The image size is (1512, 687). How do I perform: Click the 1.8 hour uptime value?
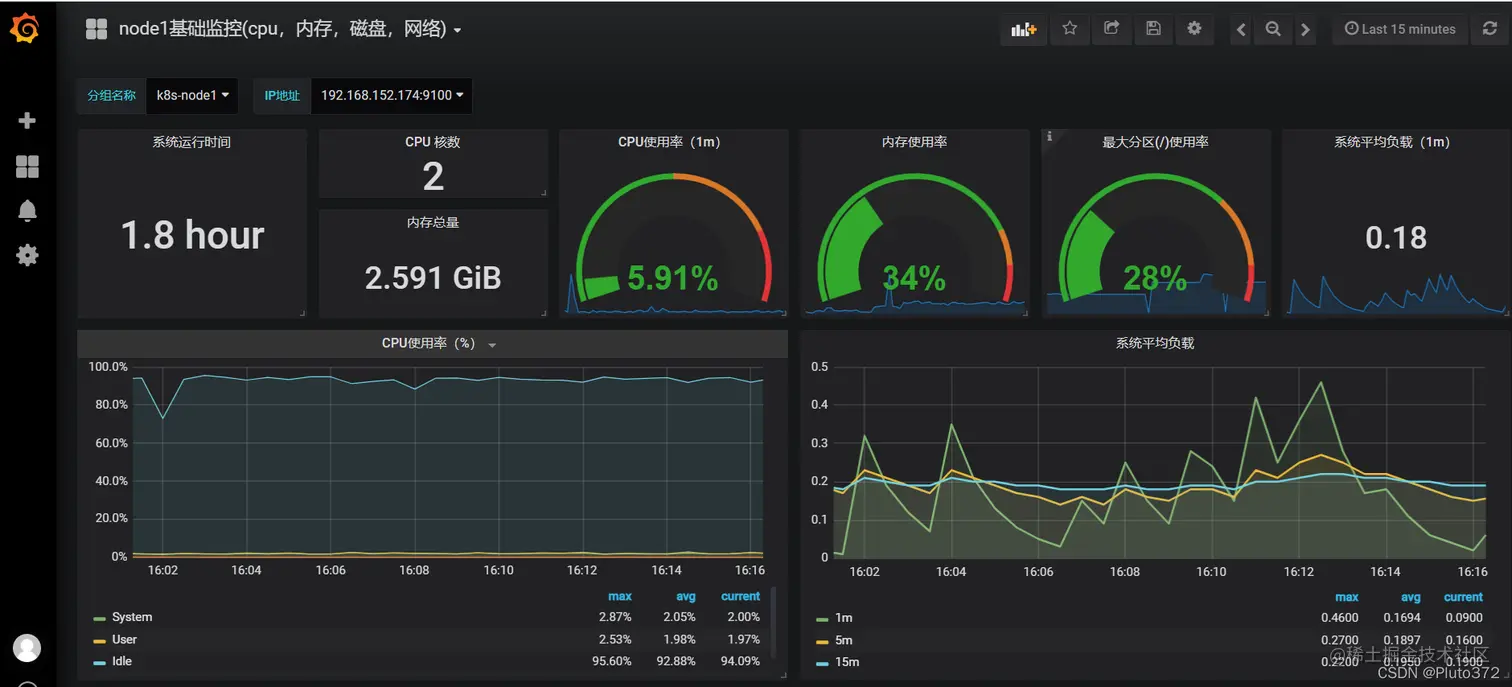[192, 235]
